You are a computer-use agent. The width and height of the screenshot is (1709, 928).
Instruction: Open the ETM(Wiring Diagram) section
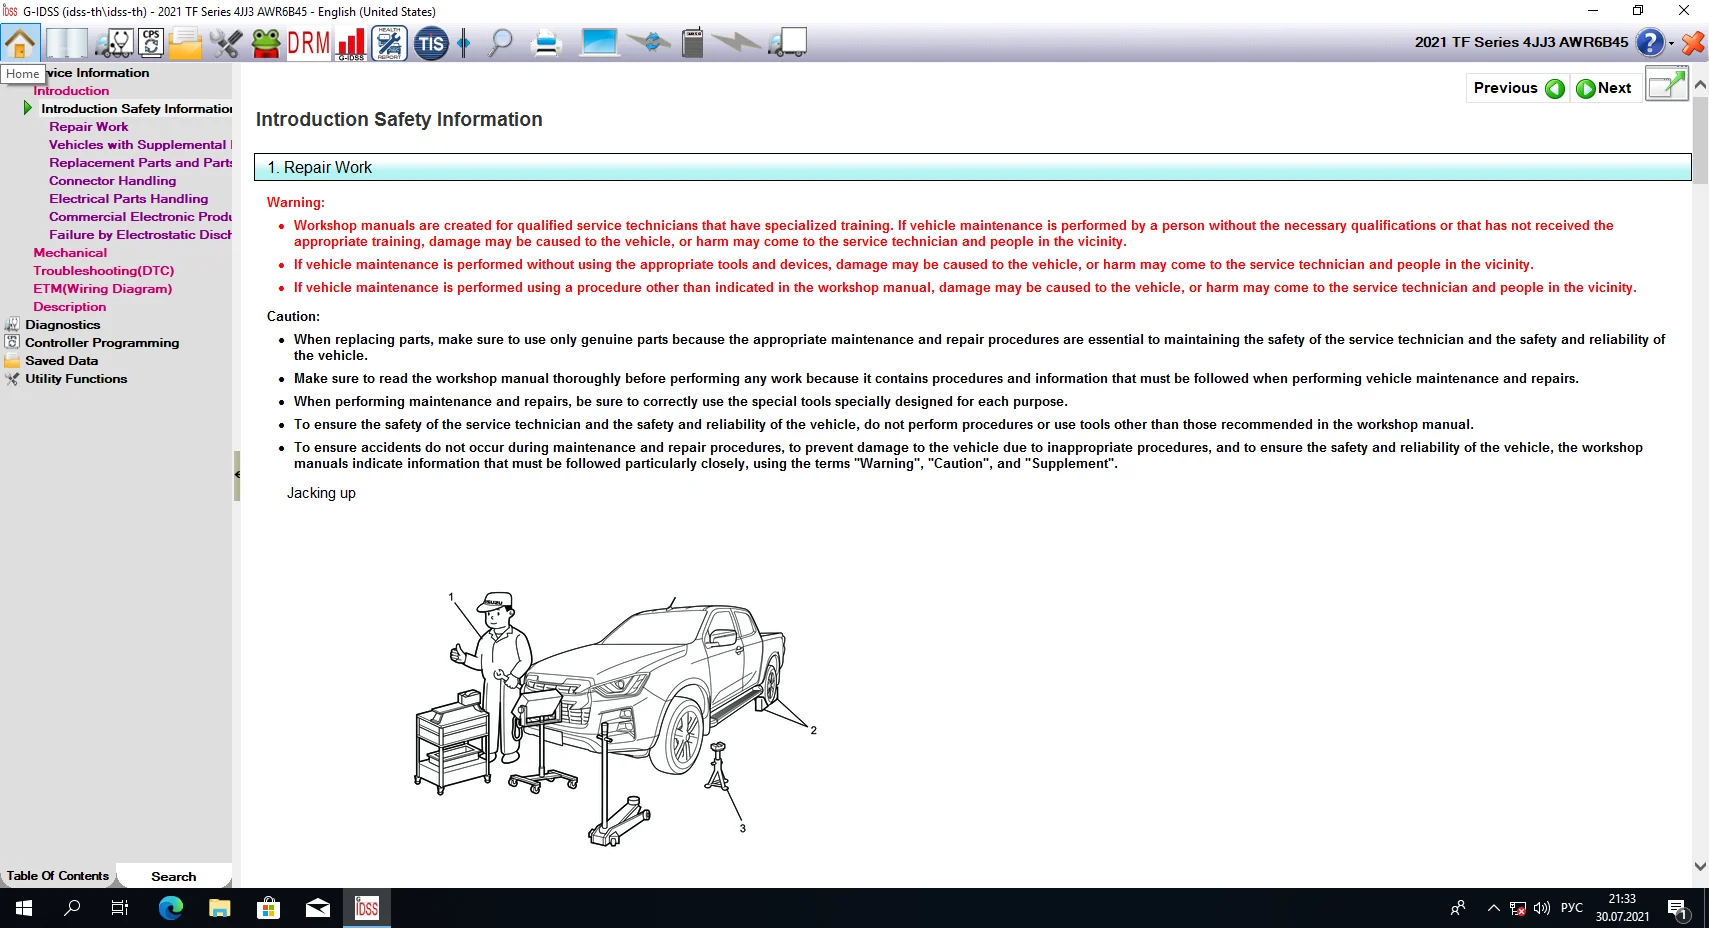click(103, 289)
